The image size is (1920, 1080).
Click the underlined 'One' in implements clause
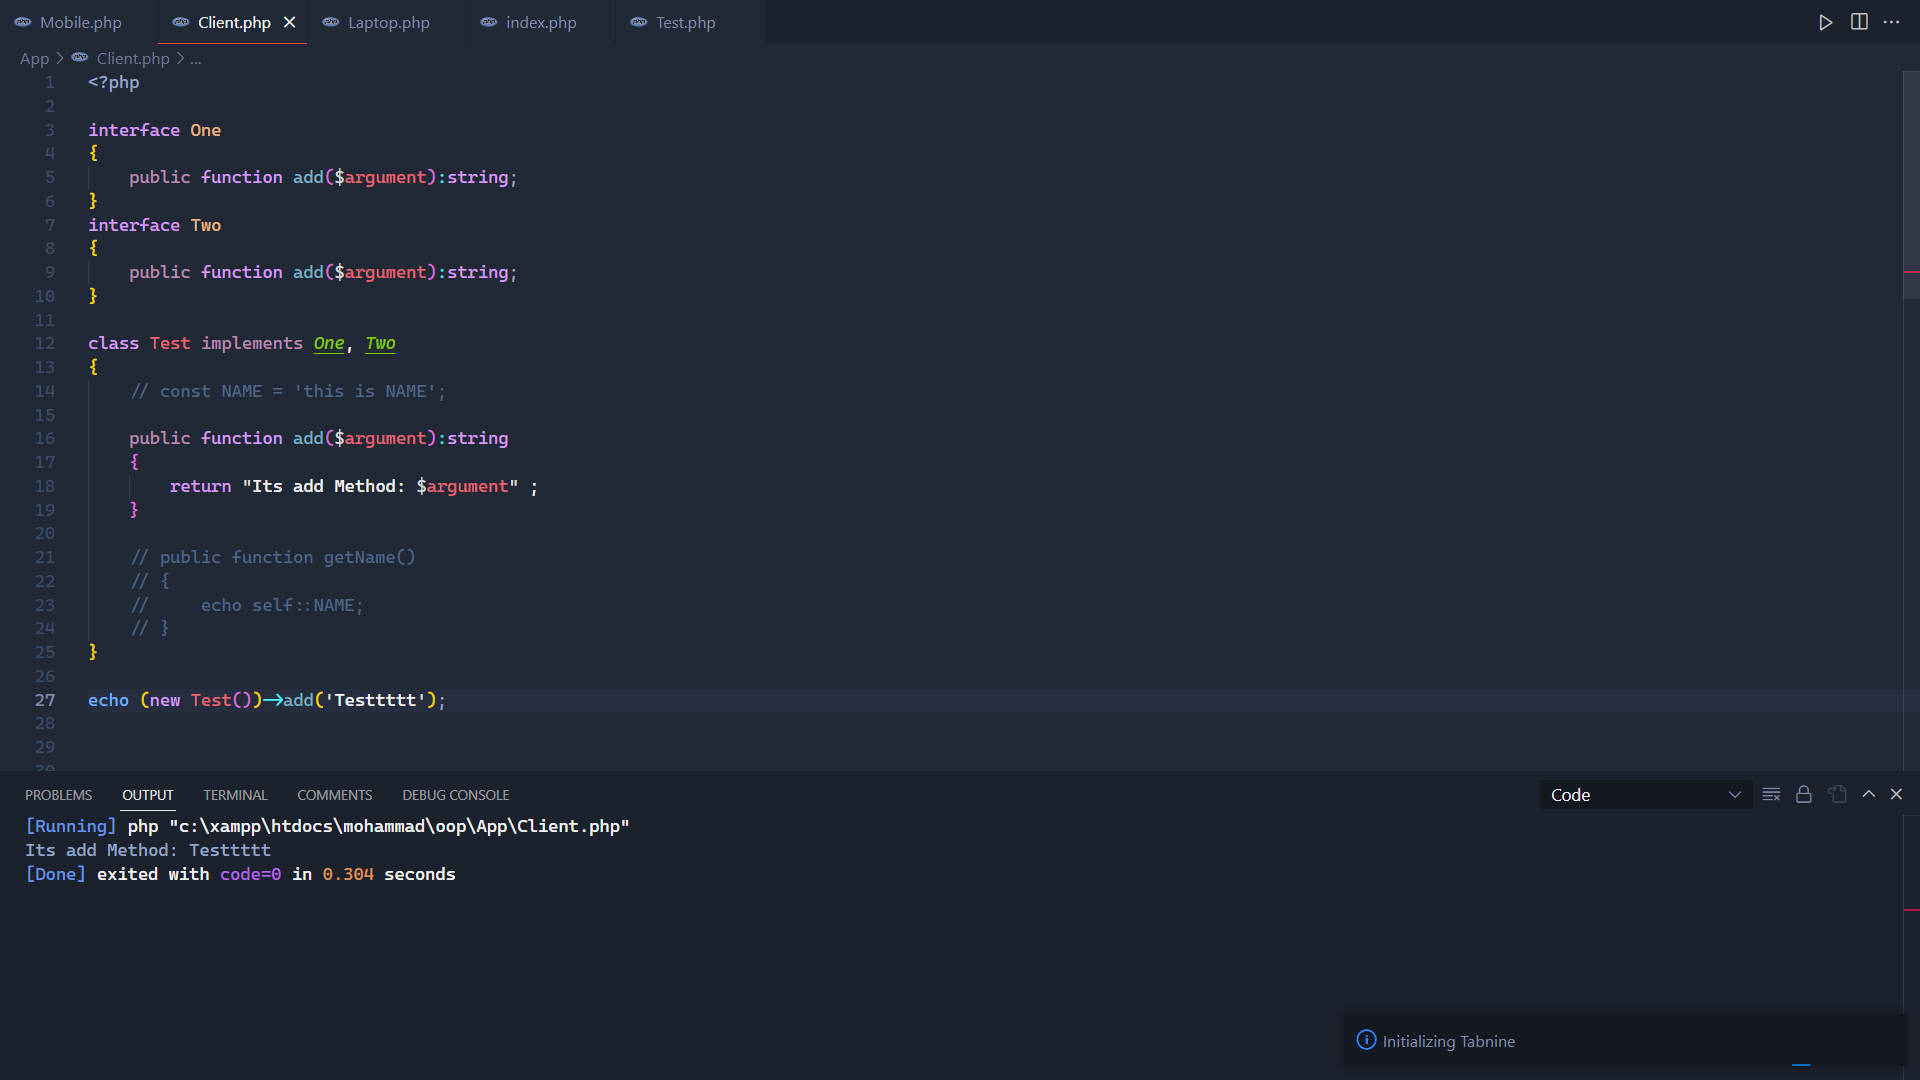click(x=329, y=343)
